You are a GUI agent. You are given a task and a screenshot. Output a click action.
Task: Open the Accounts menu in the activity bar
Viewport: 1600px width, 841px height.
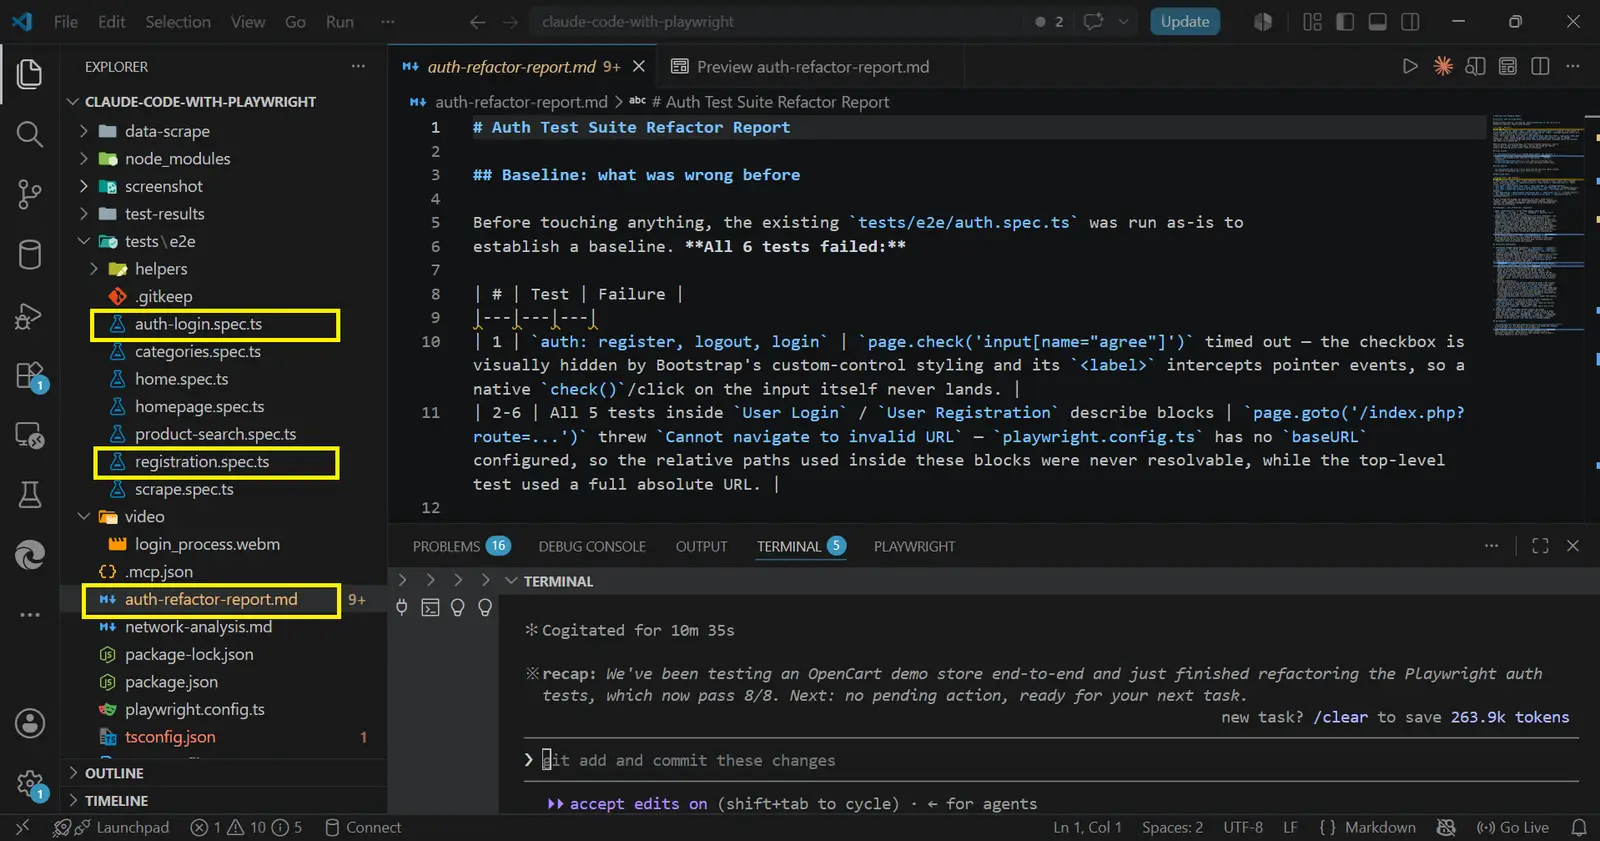pos(30,723)
